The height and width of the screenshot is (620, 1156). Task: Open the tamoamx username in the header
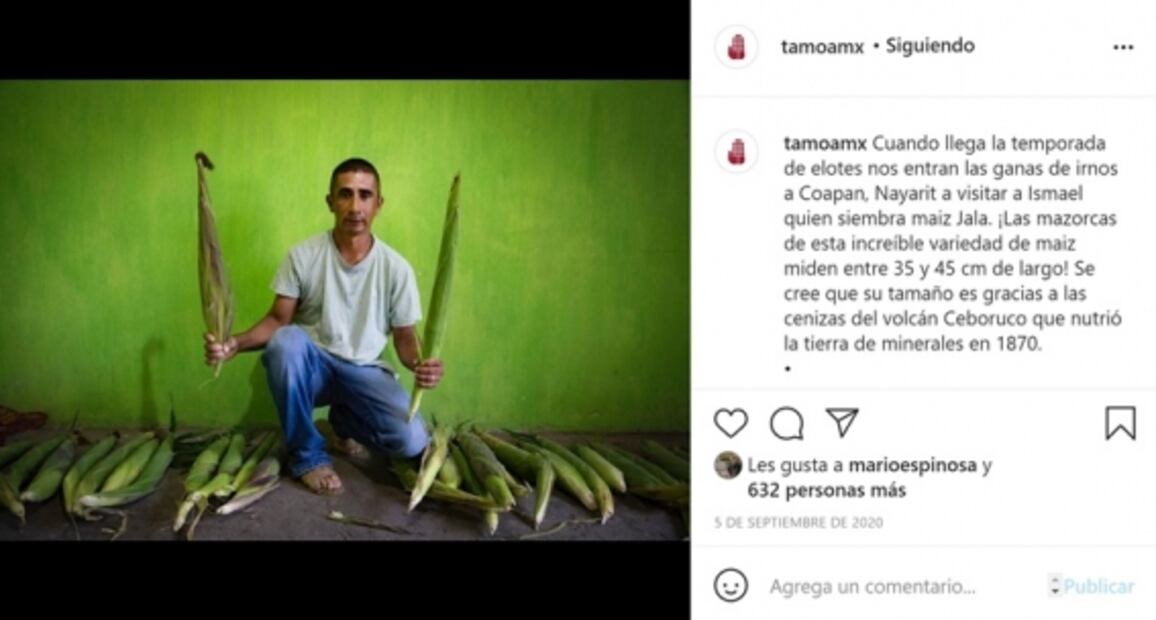click(x=822, y=46)
